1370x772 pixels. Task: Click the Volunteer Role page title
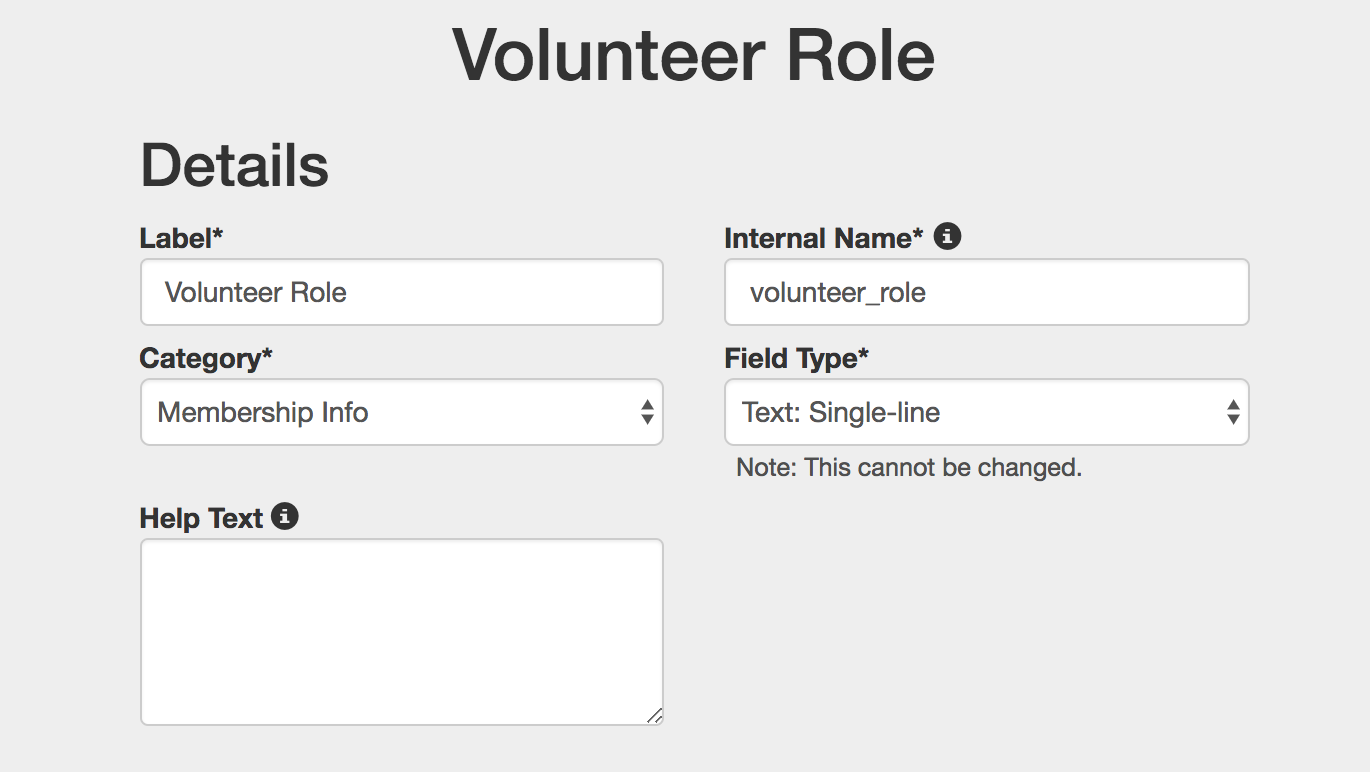point(693,54)
